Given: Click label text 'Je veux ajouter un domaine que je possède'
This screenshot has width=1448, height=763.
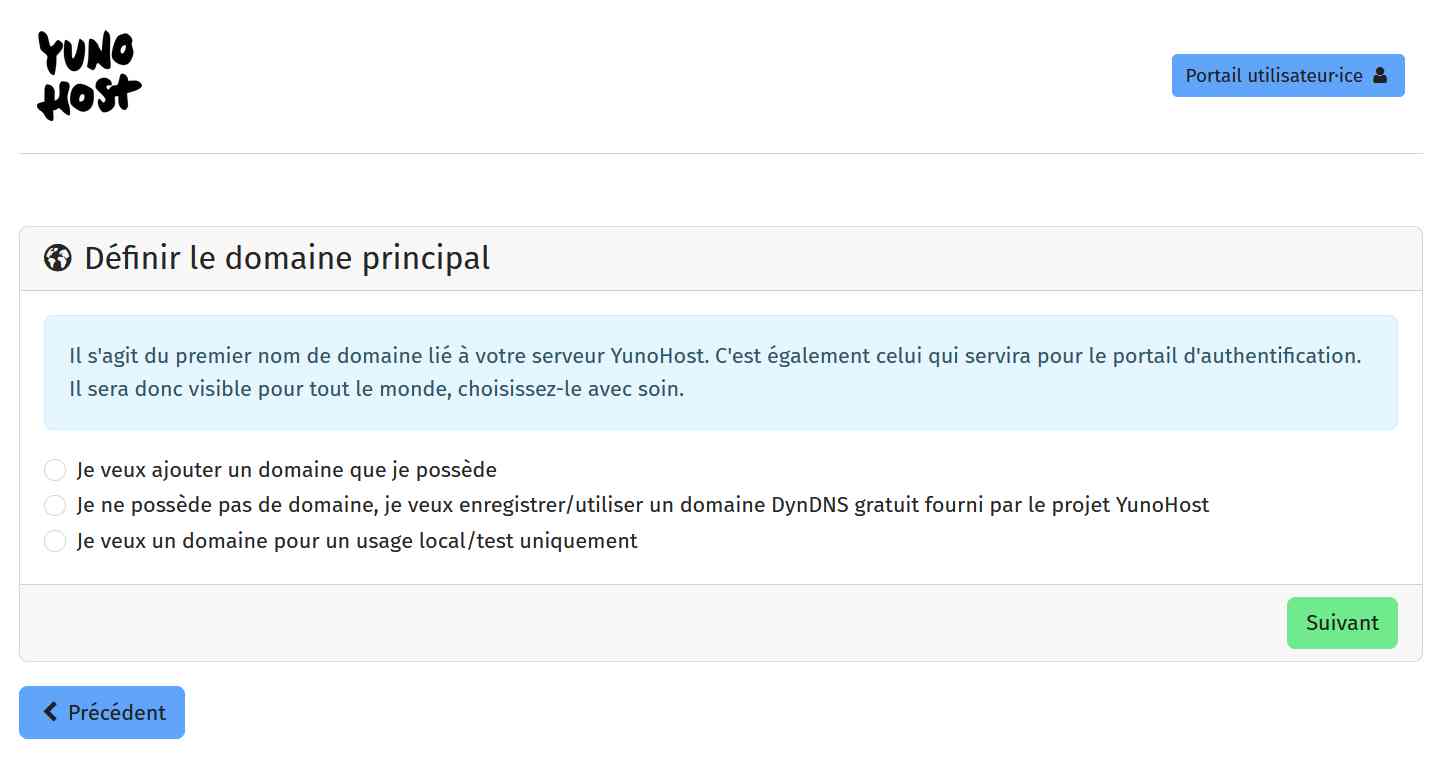Looking at the screenshot, I should click(x=286, y=470).
